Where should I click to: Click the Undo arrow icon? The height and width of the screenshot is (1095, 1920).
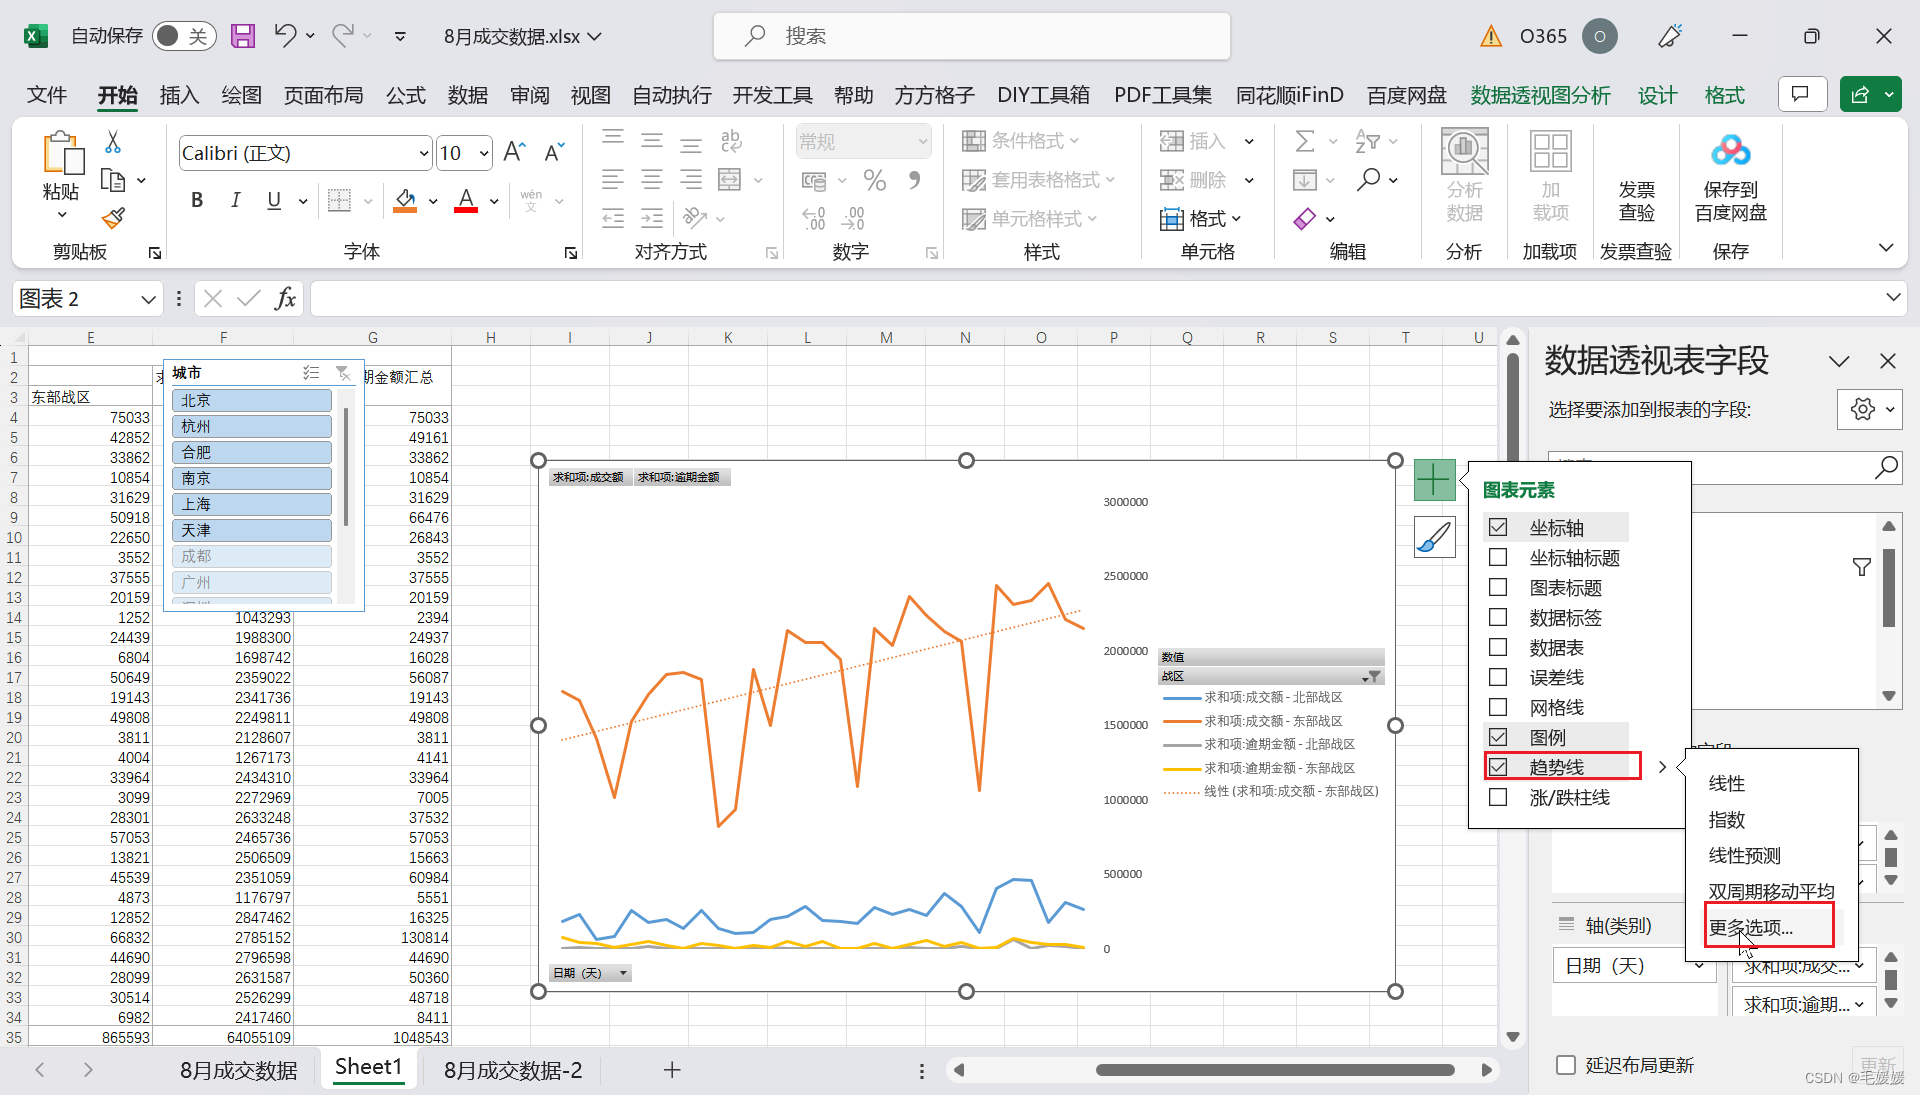[x=285, y=36]
